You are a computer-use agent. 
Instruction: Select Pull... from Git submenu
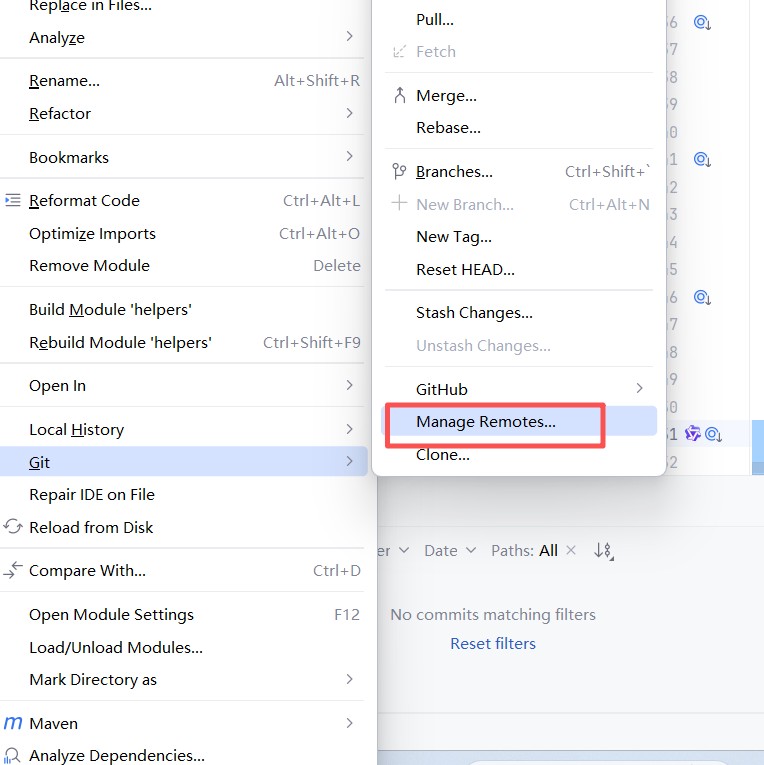coord(519,20)
